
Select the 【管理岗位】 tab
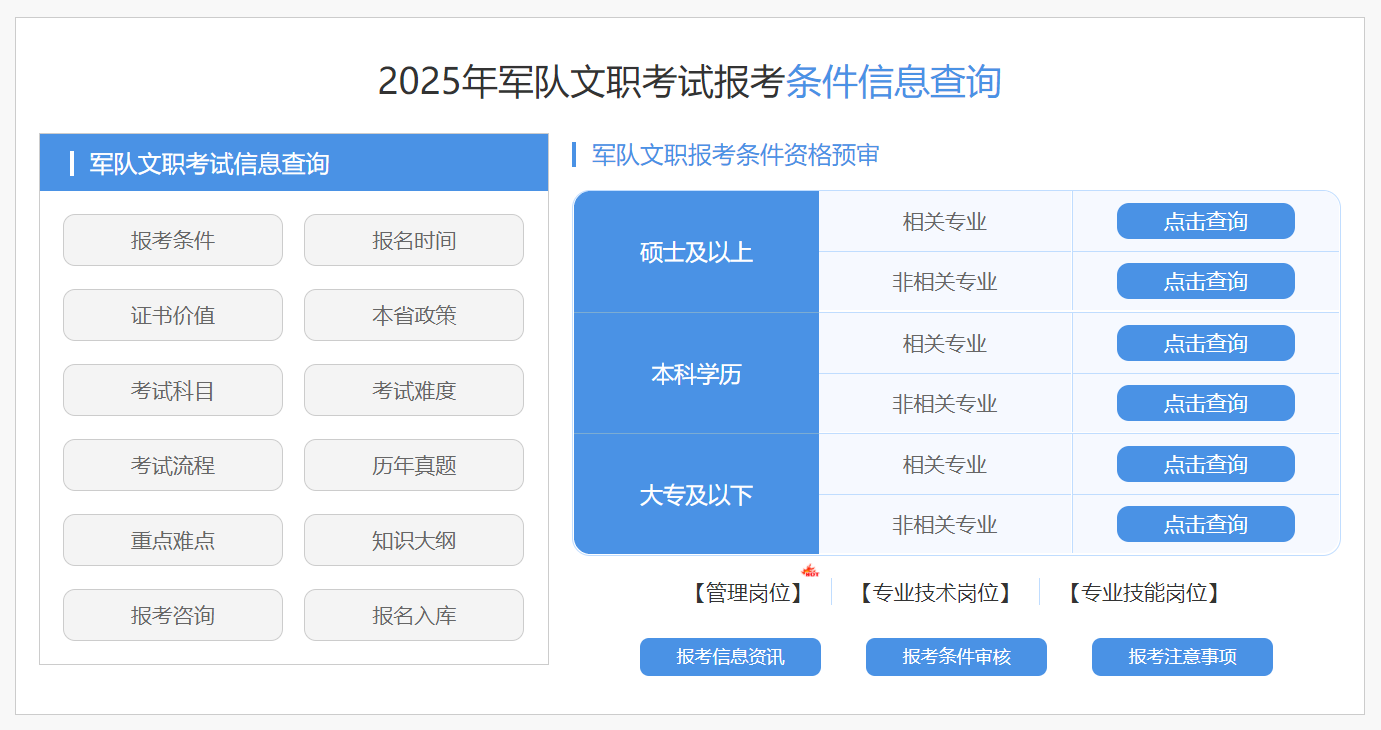click(x=748, y=593)
